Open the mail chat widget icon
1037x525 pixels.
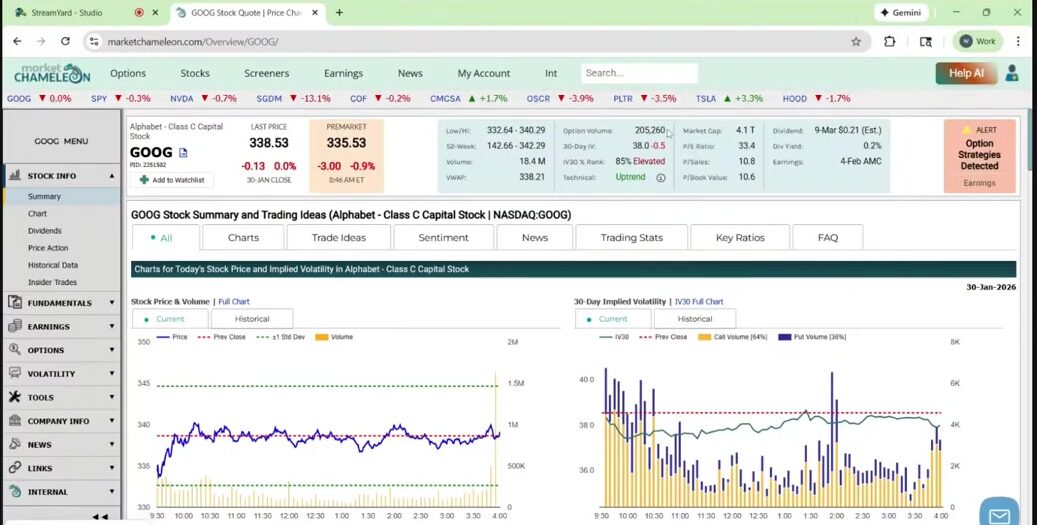click(x=999, y=514)
